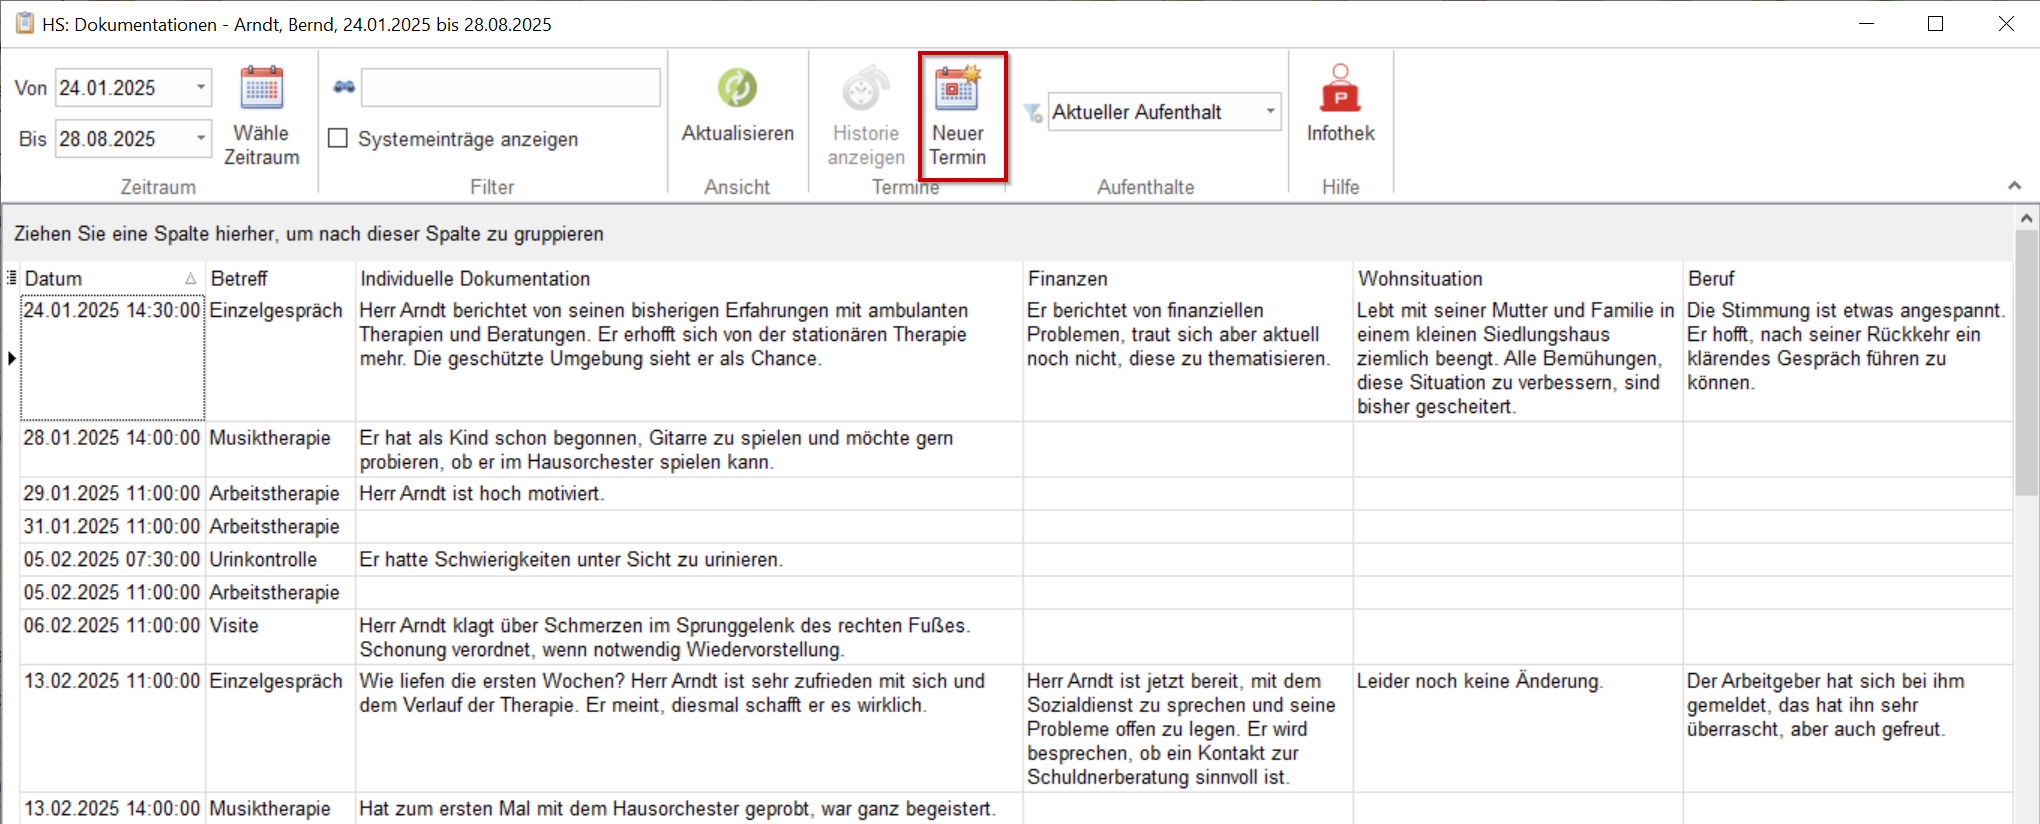This screenshot has width=2040, height=824.
Task: Click the Finanzen column header
Action: point(1186,279)
